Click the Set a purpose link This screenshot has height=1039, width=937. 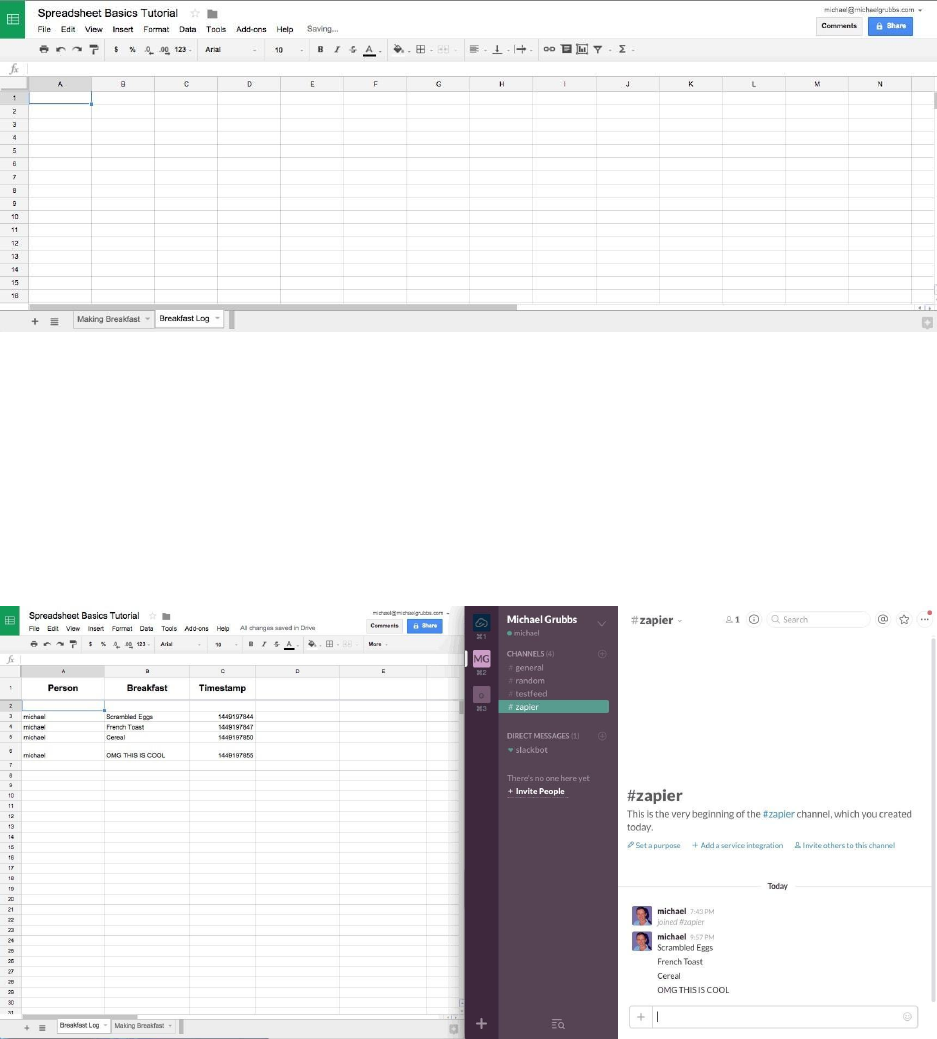click(654, 846)
